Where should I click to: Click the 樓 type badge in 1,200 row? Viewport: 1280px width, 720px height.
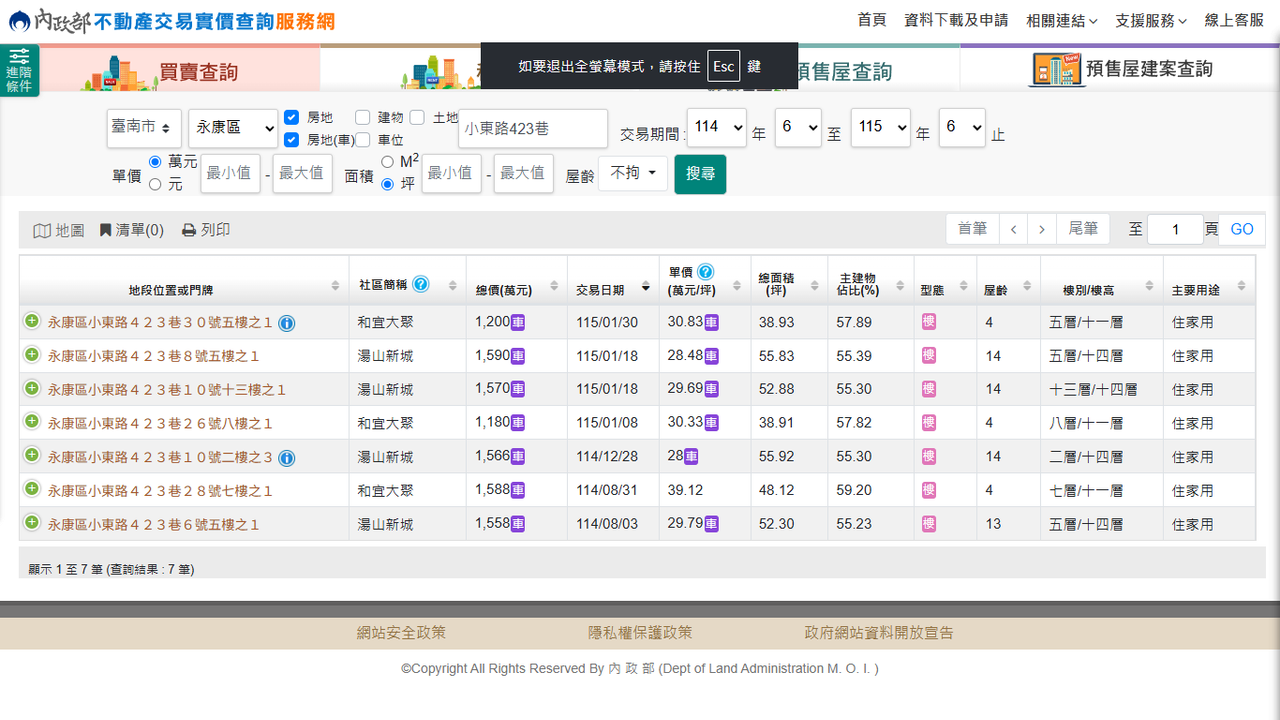click(929, 322)
